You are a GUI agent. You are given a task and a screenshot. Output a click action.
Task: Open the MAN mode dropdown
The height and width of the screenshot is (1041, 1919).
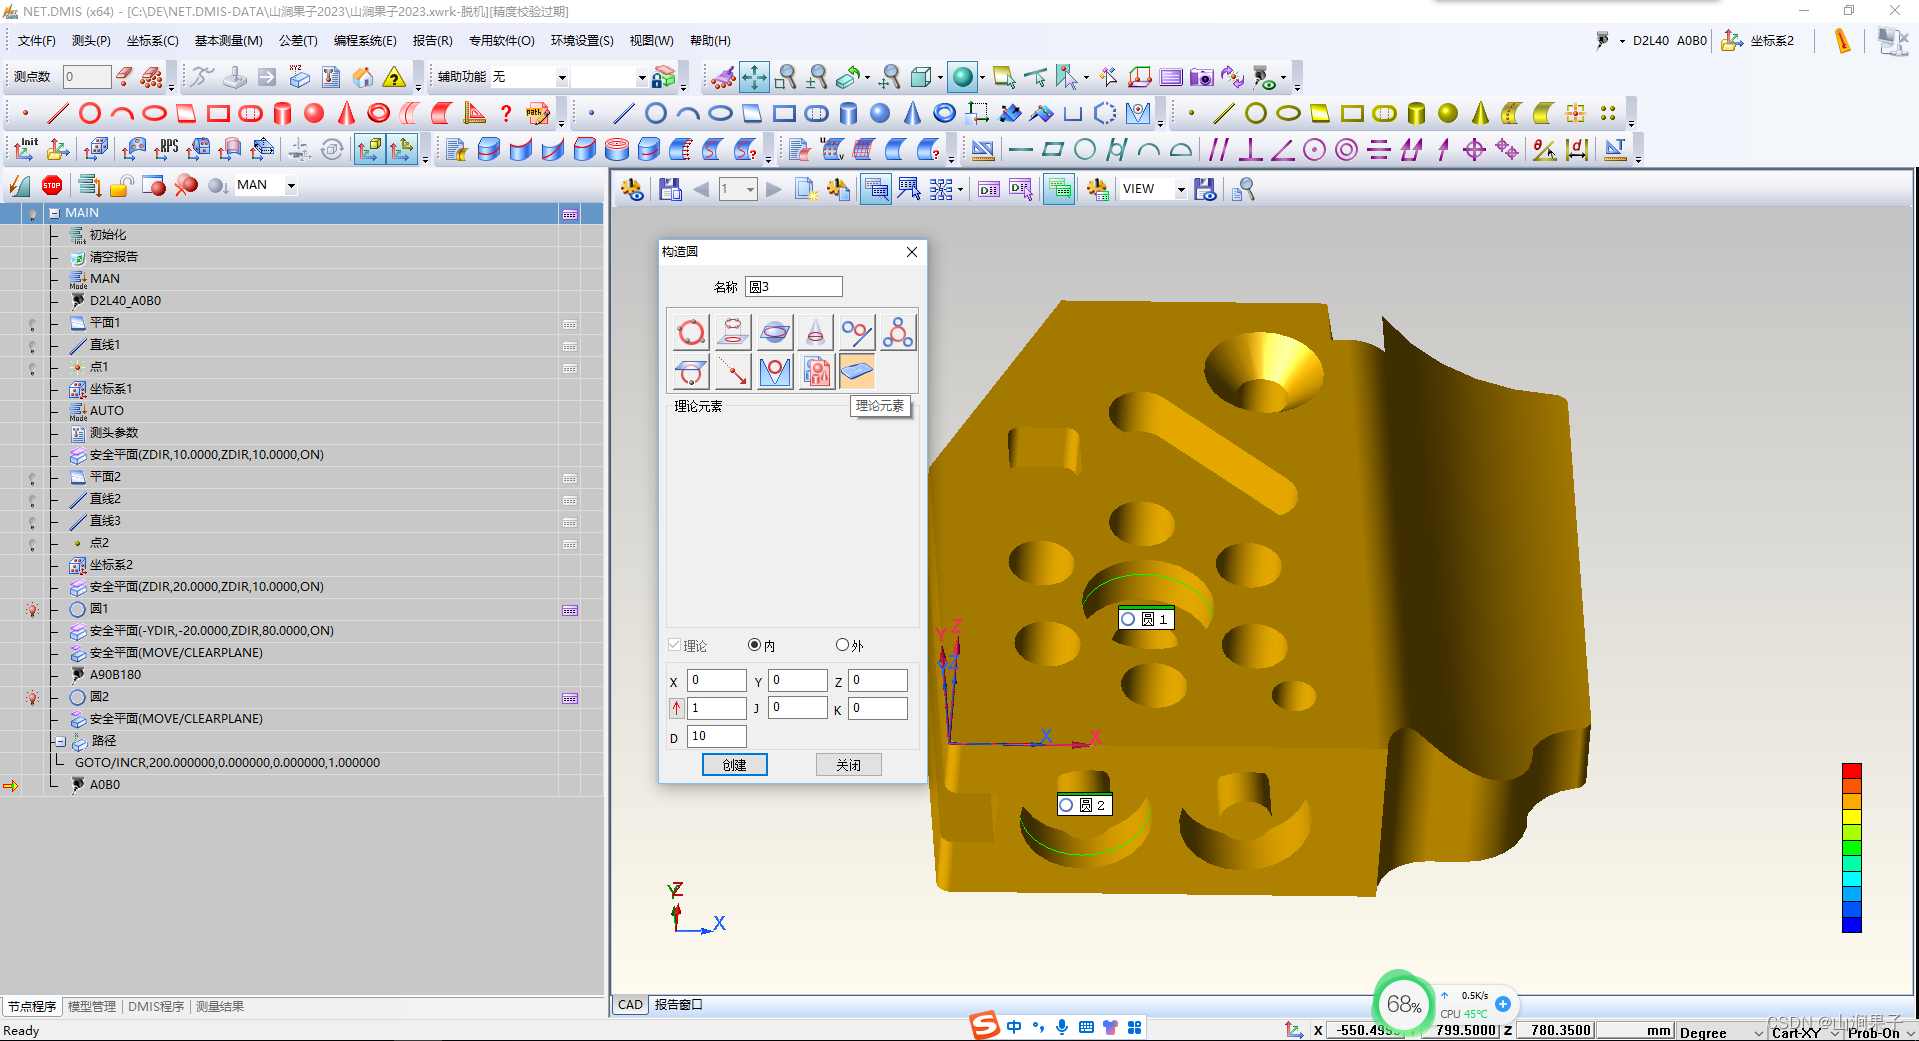291,185
